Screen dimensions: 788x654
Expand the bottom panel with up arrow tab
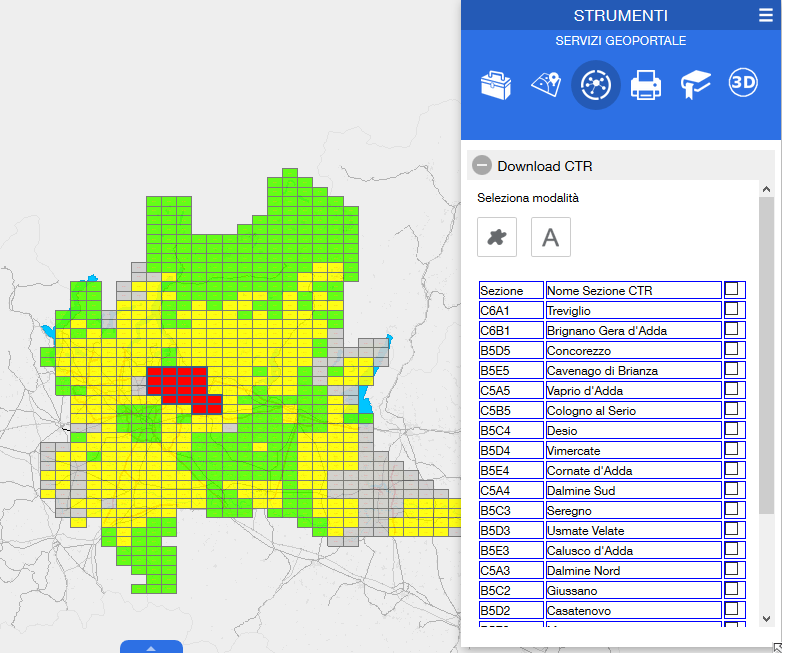point(151,647)
